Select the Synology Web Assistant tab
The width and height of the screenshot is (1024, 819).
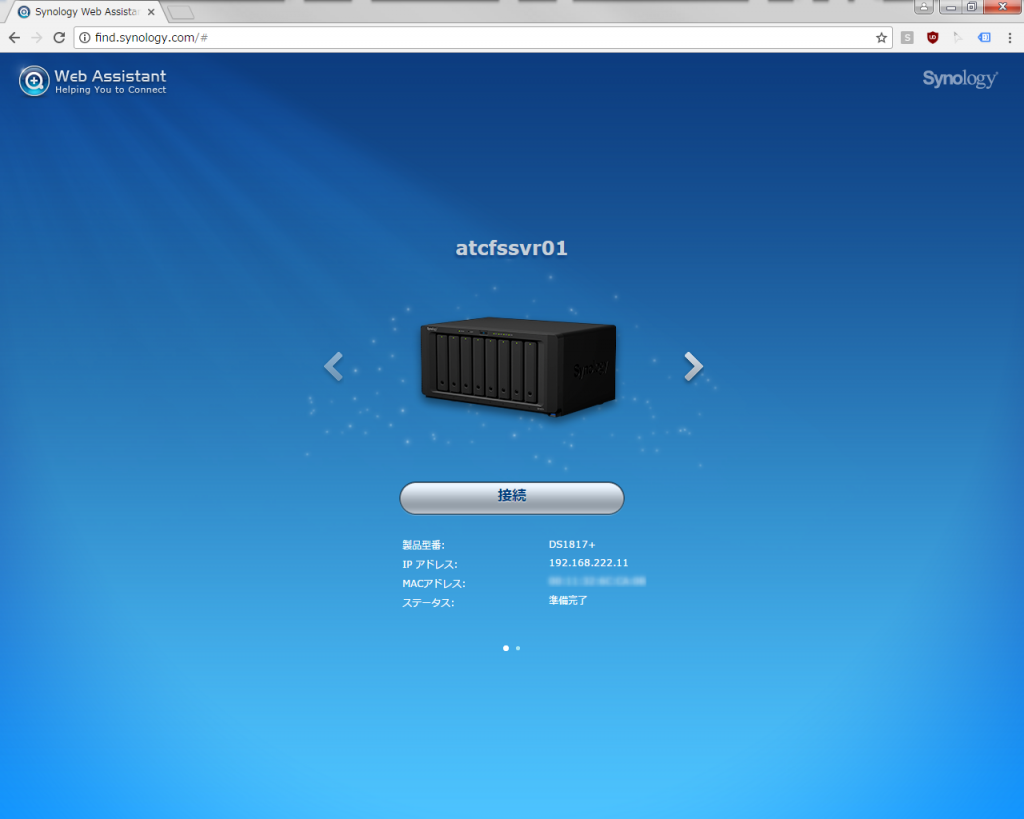pyautogui.click(x=84, y=12)
